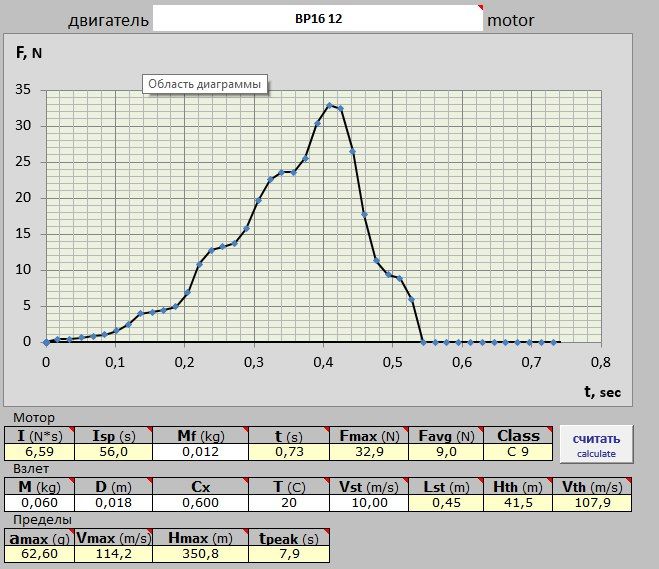Select the Cx value 0,600

click(200, 503)
